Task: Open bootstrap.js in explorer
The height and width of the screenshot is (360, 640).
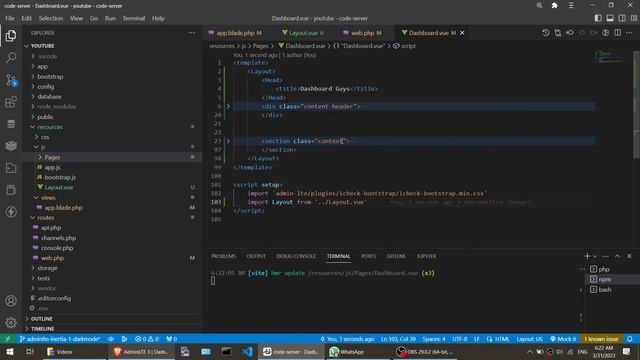Action: click(60, 177)
